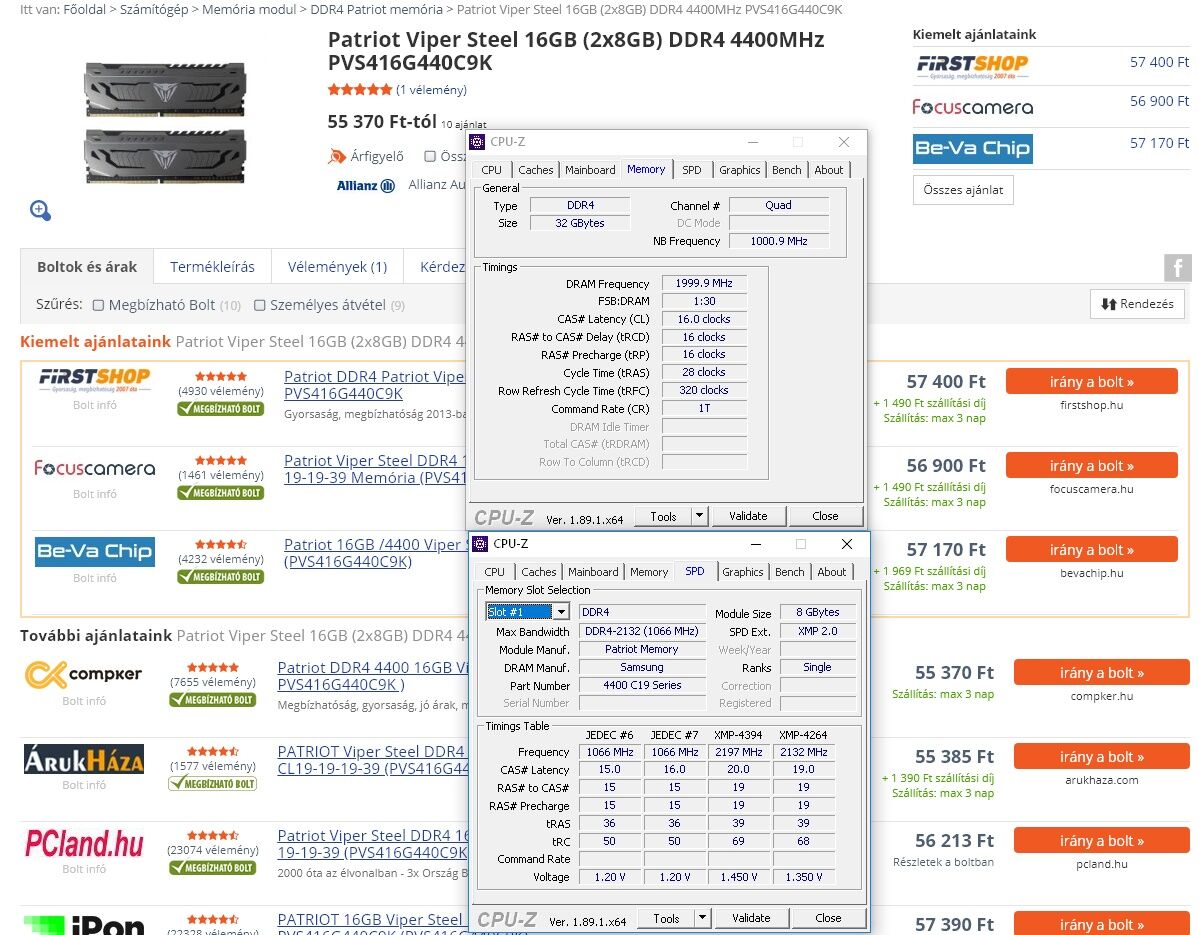The image size is (1199, 935).
Task: Click the magnifier zoom icon under product image
Action: click(41, 210)
